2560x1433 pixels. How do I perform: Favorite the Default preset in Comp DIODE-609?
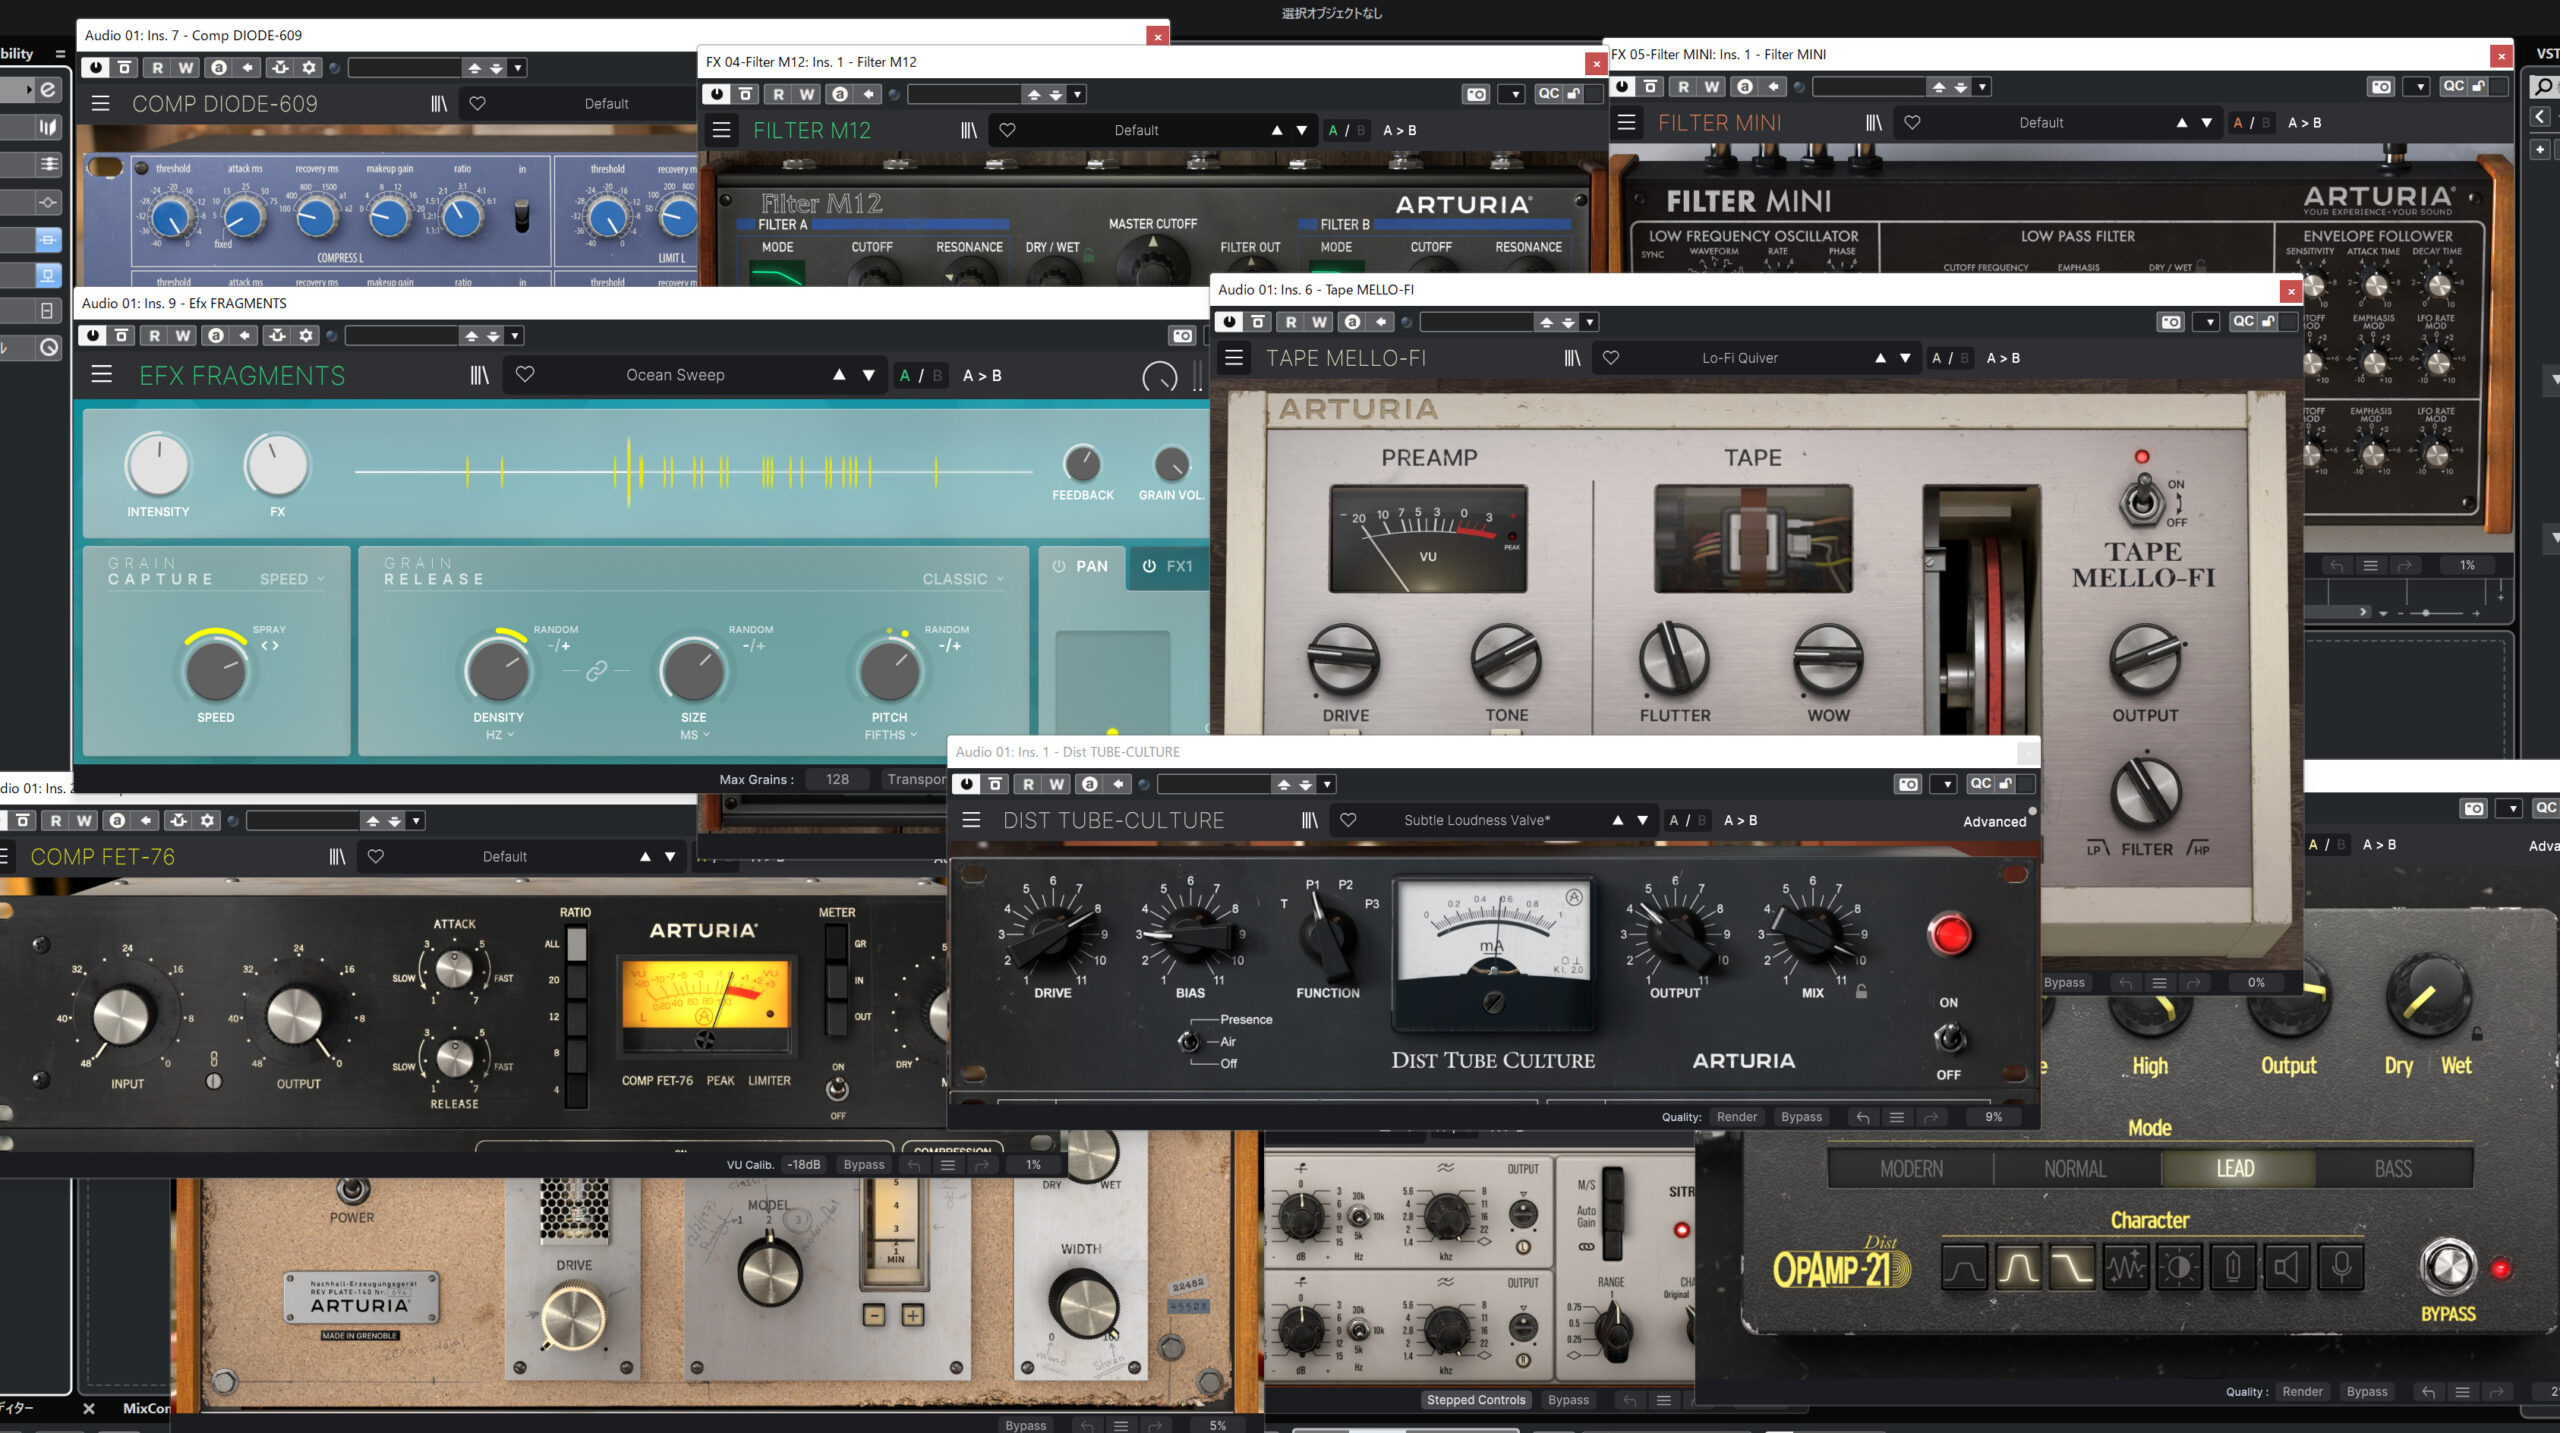478,103
